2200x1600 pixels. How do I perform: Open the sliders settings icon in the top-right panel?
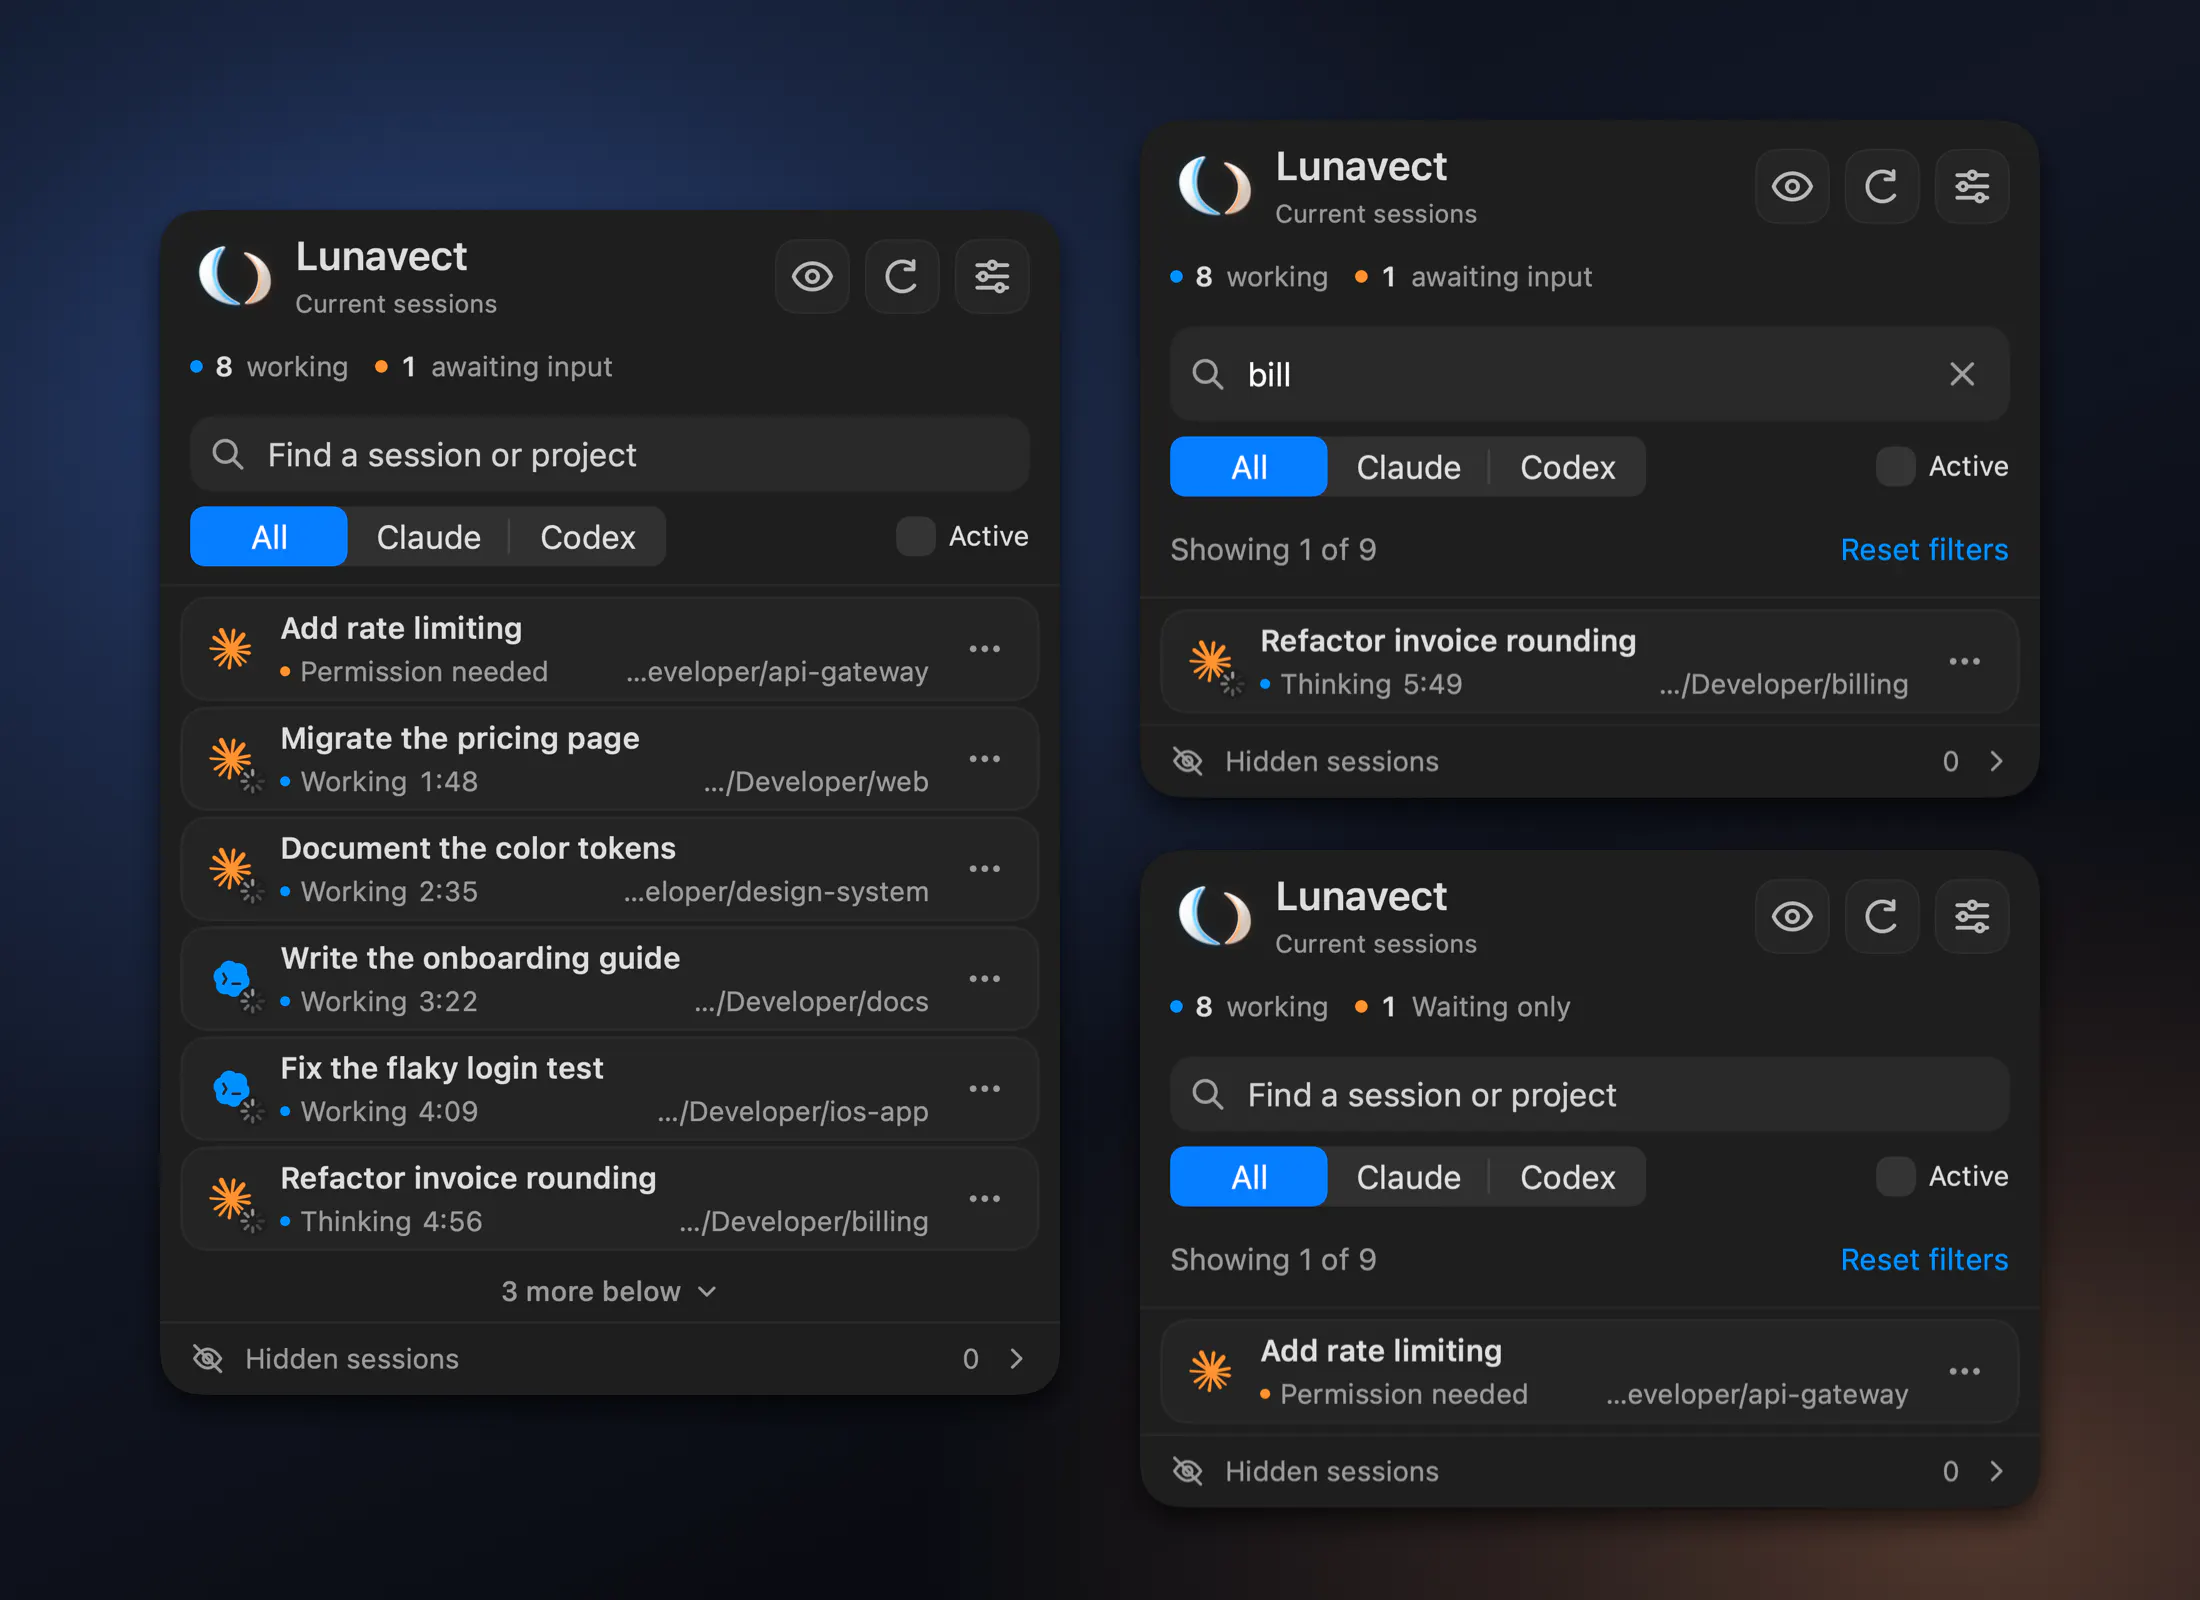1972,187
